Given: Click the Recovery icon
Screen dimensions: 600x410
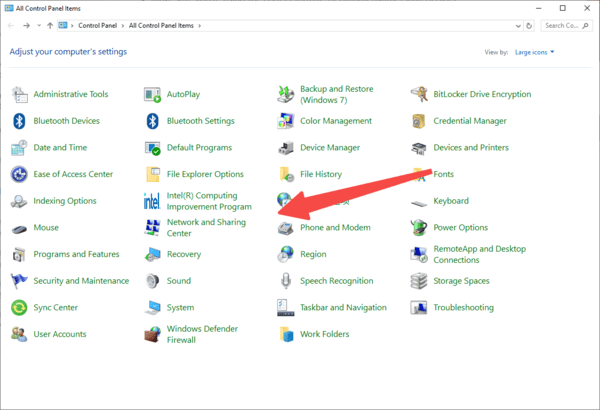Looking at the screenshot, I should 152,254.
